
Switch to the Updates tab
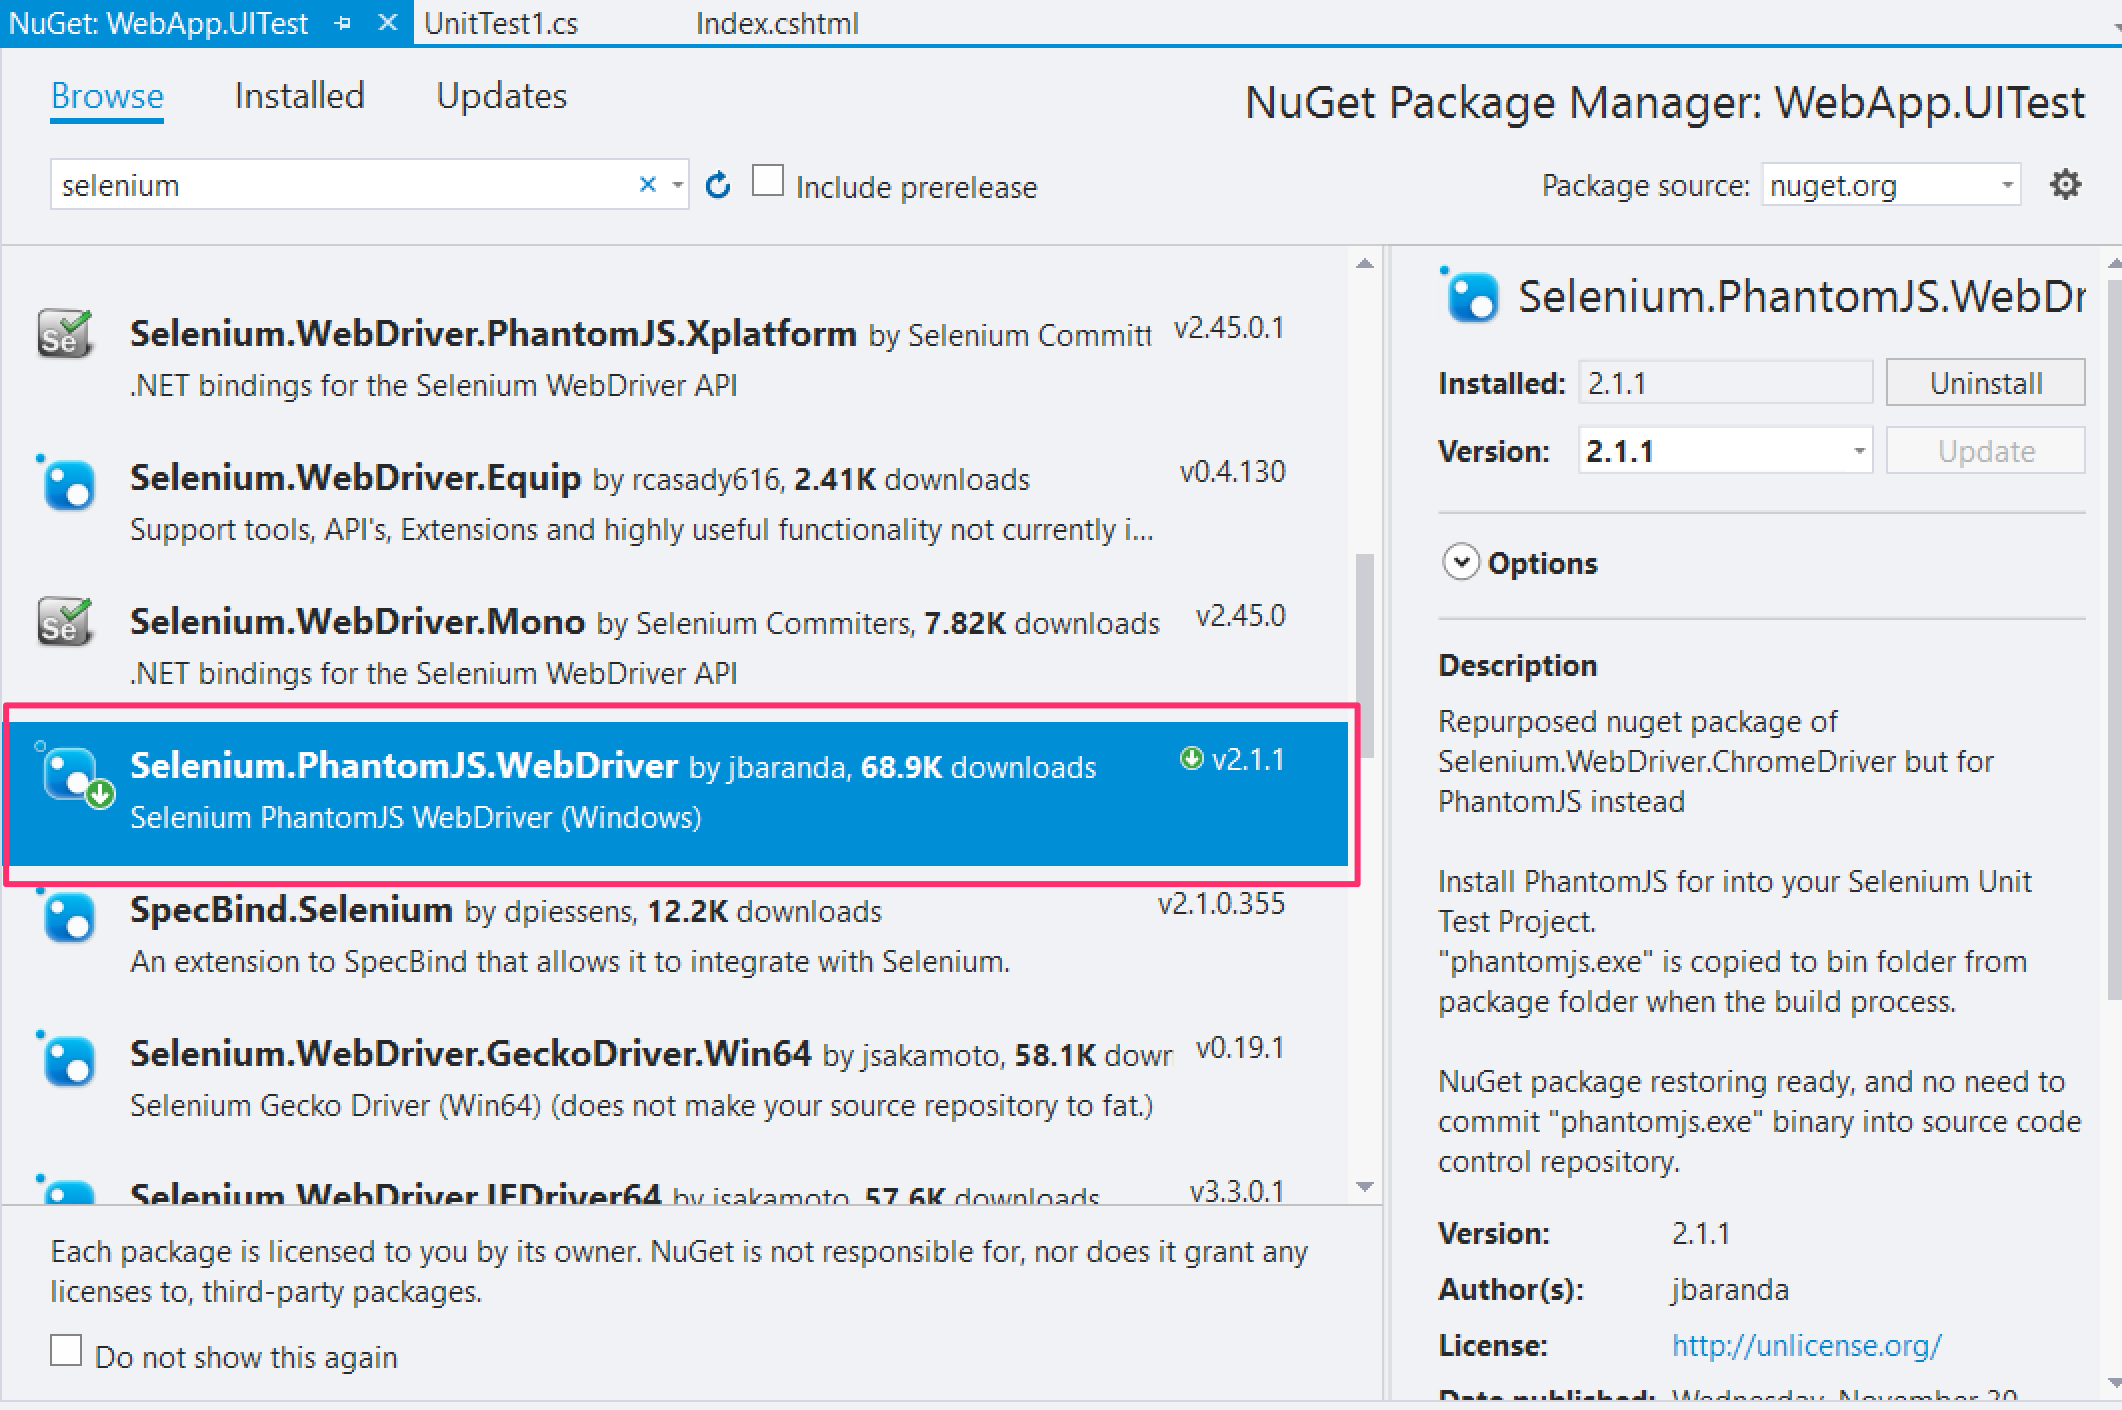[x=501, y=97]
